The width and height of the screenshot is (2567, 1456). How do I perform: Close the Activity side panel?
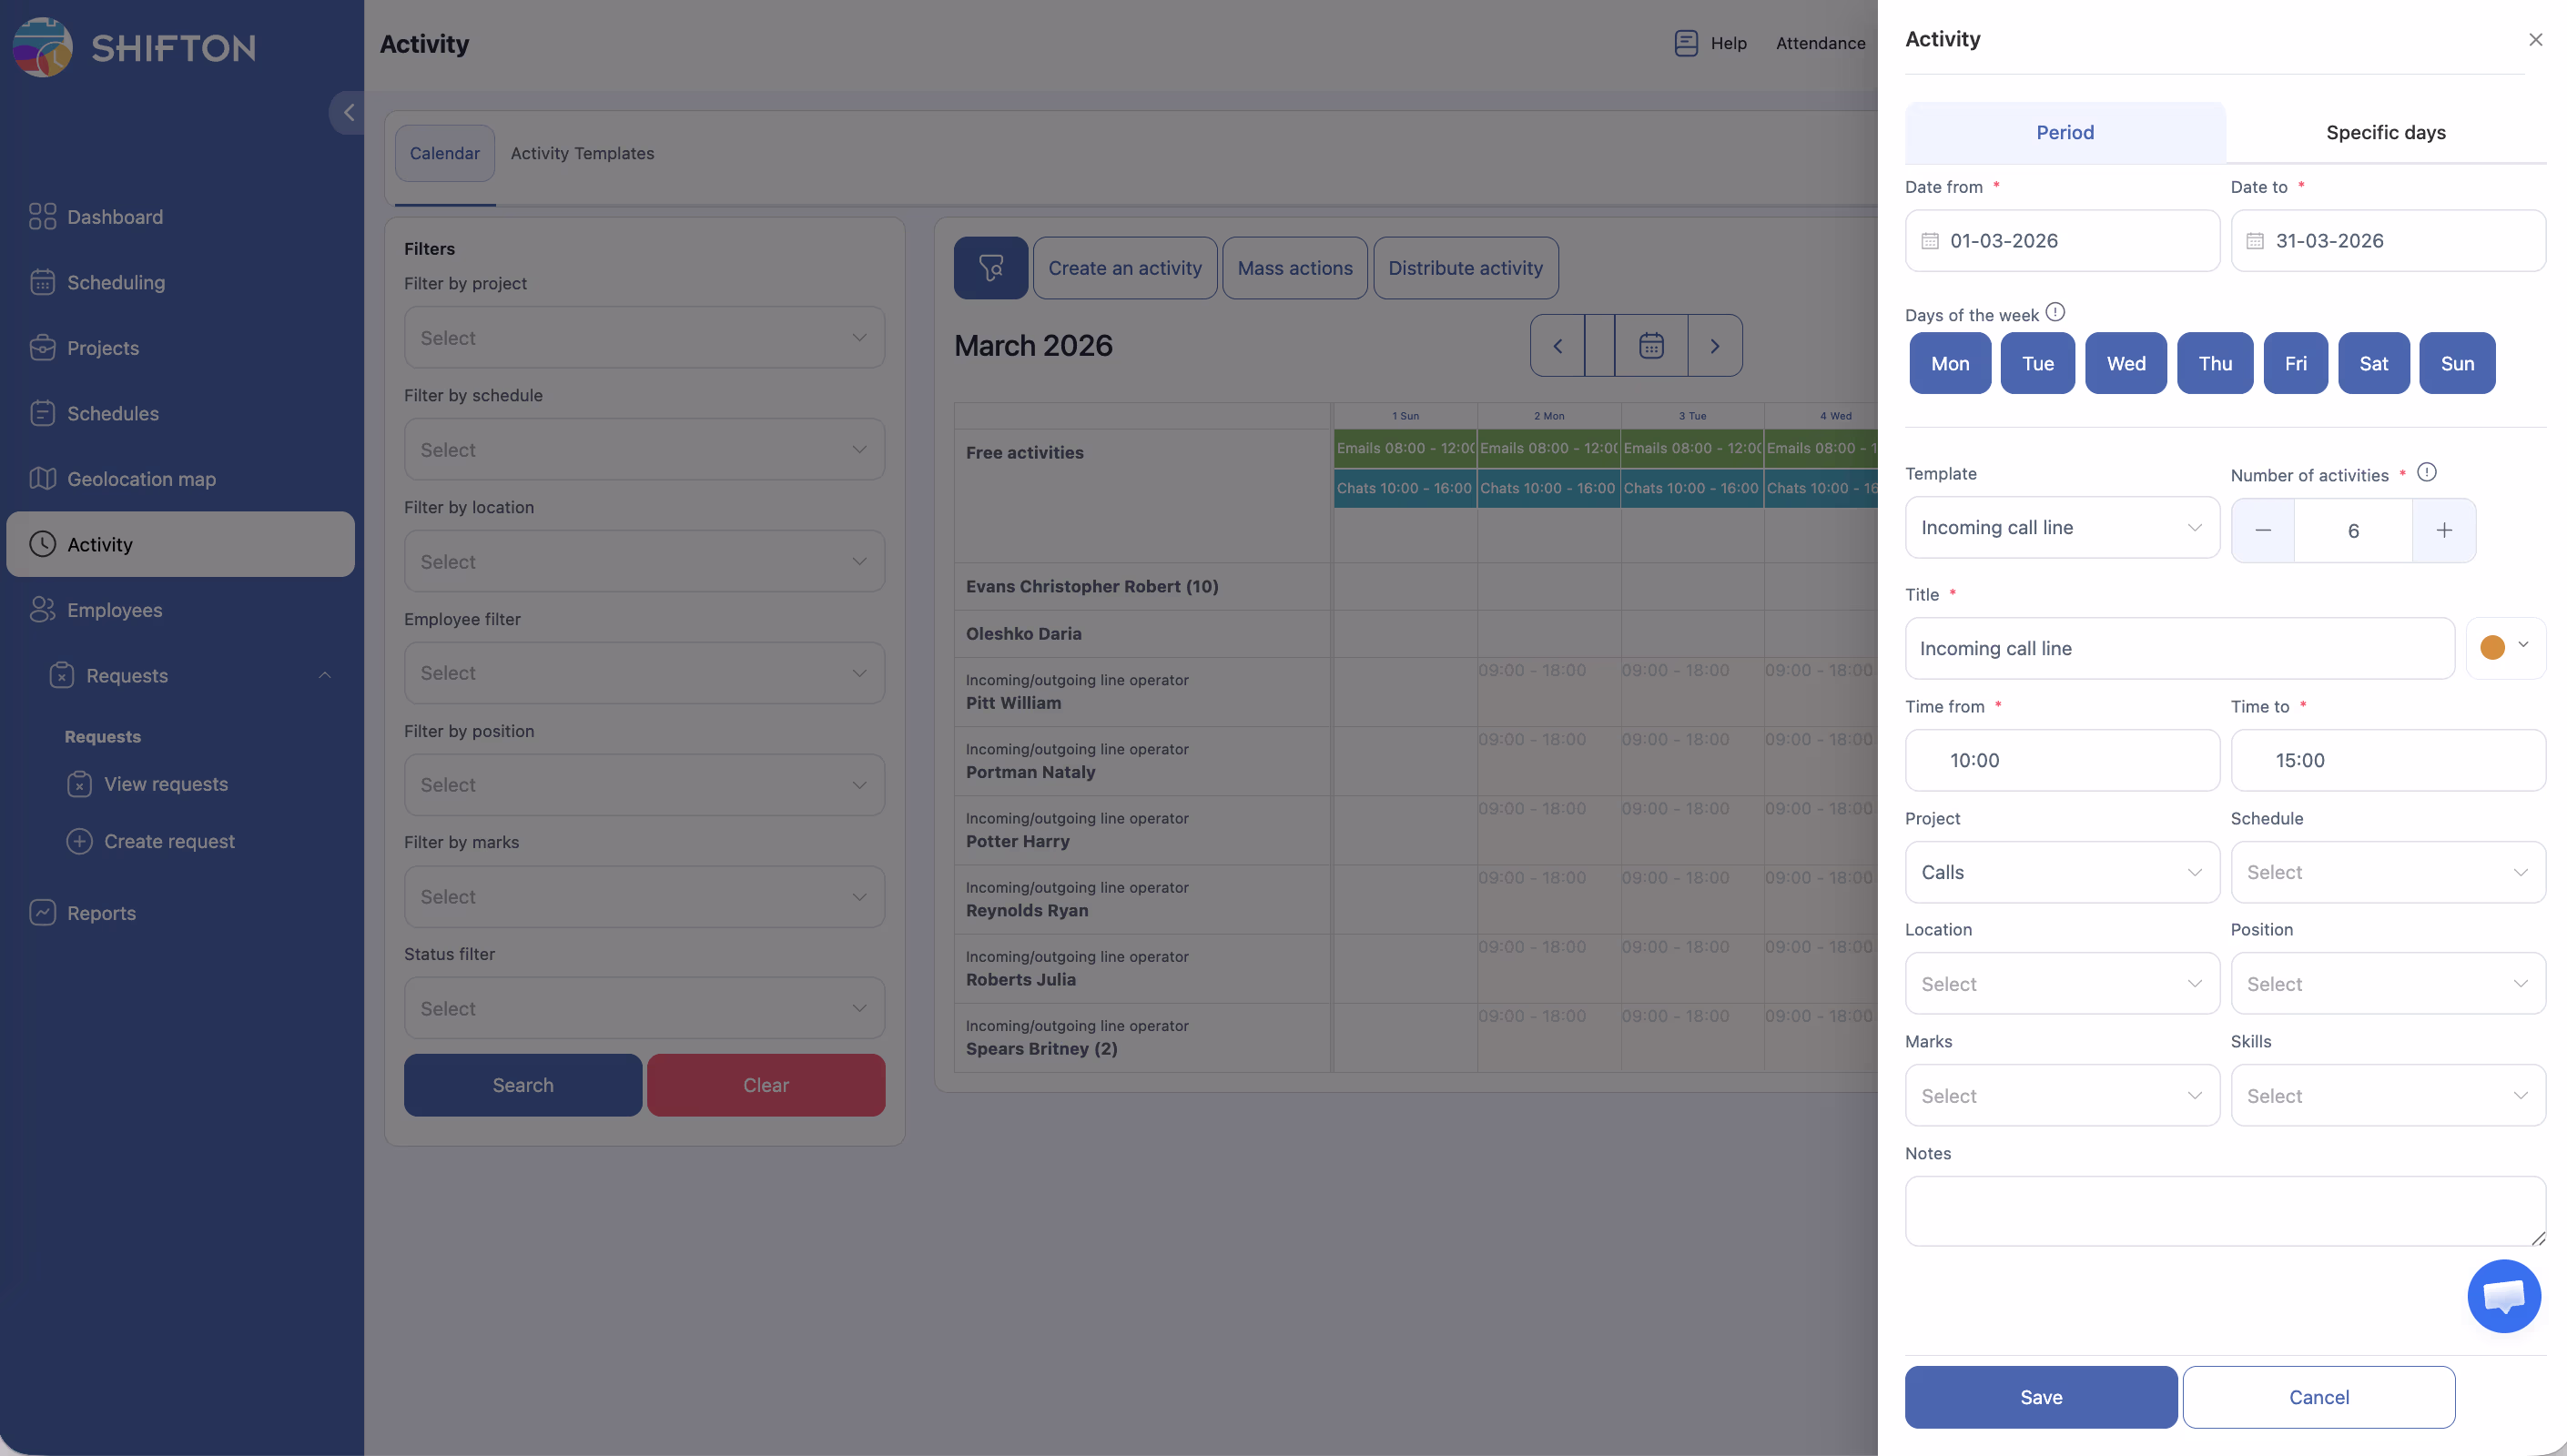tap(2535, 40)
